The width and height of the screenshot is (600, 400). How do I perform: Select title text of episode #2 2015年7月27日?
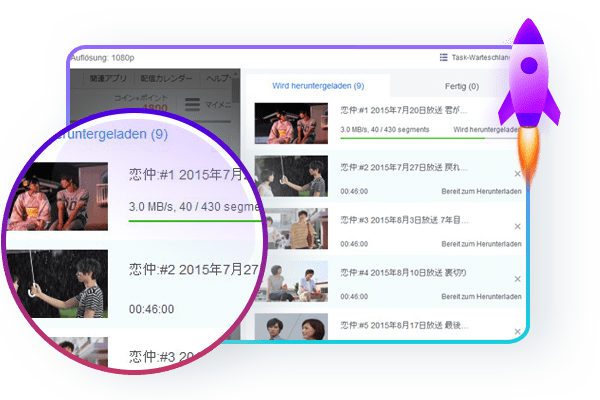pos(404,167)
